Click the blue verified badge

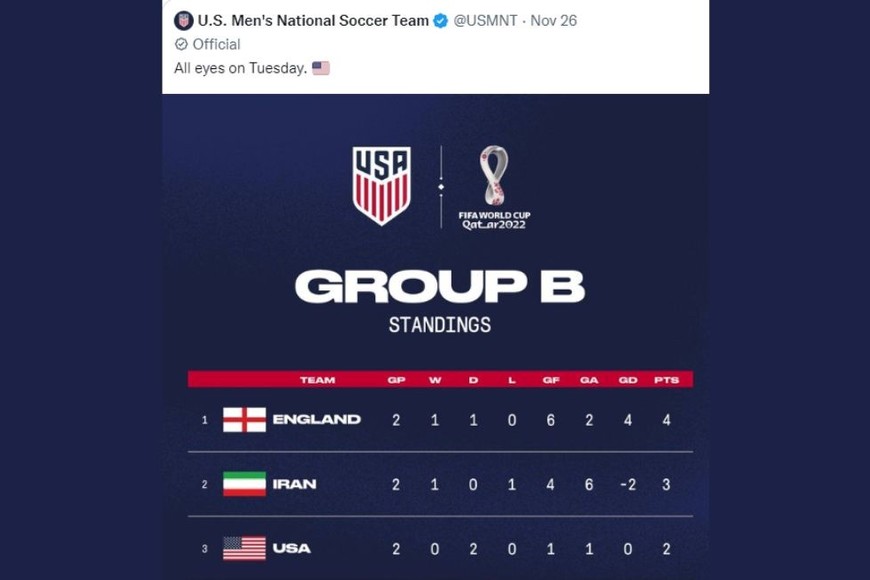click(440, 20)
